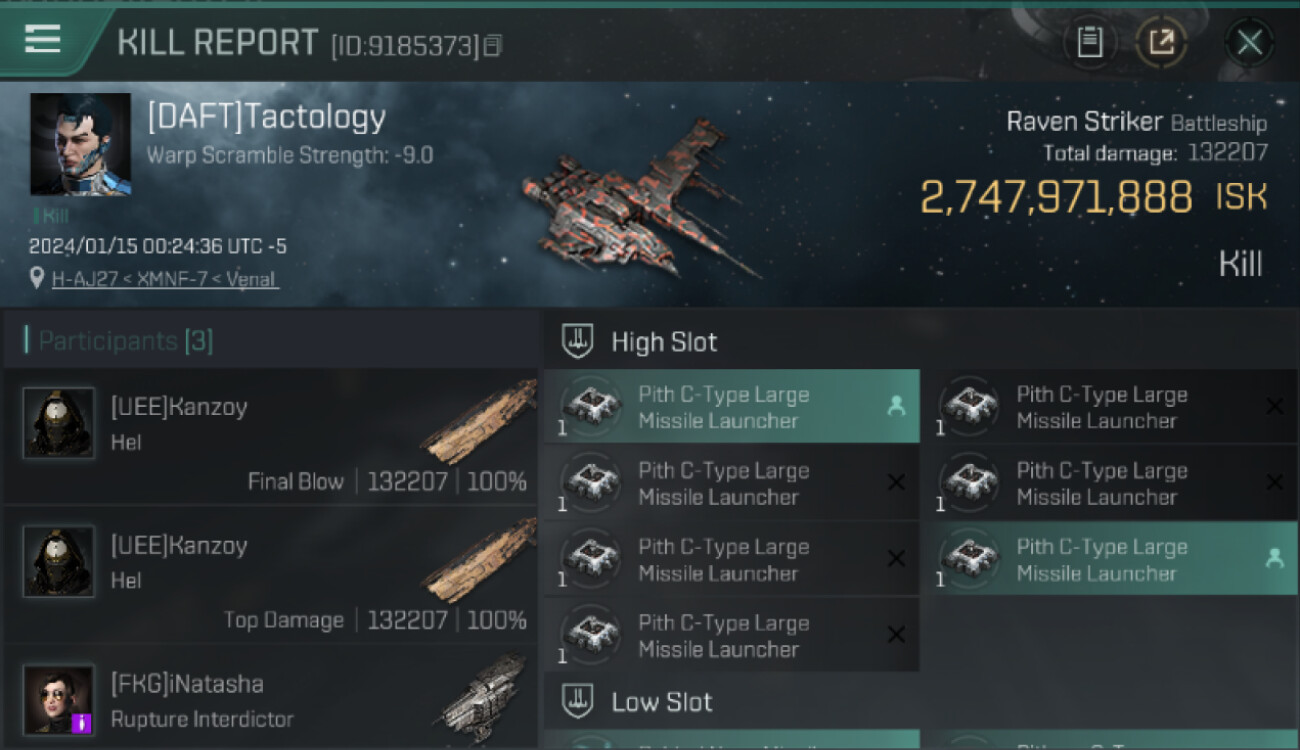View iNatasha's pilot portrait
1300x750 pixels.
[59, 699]
